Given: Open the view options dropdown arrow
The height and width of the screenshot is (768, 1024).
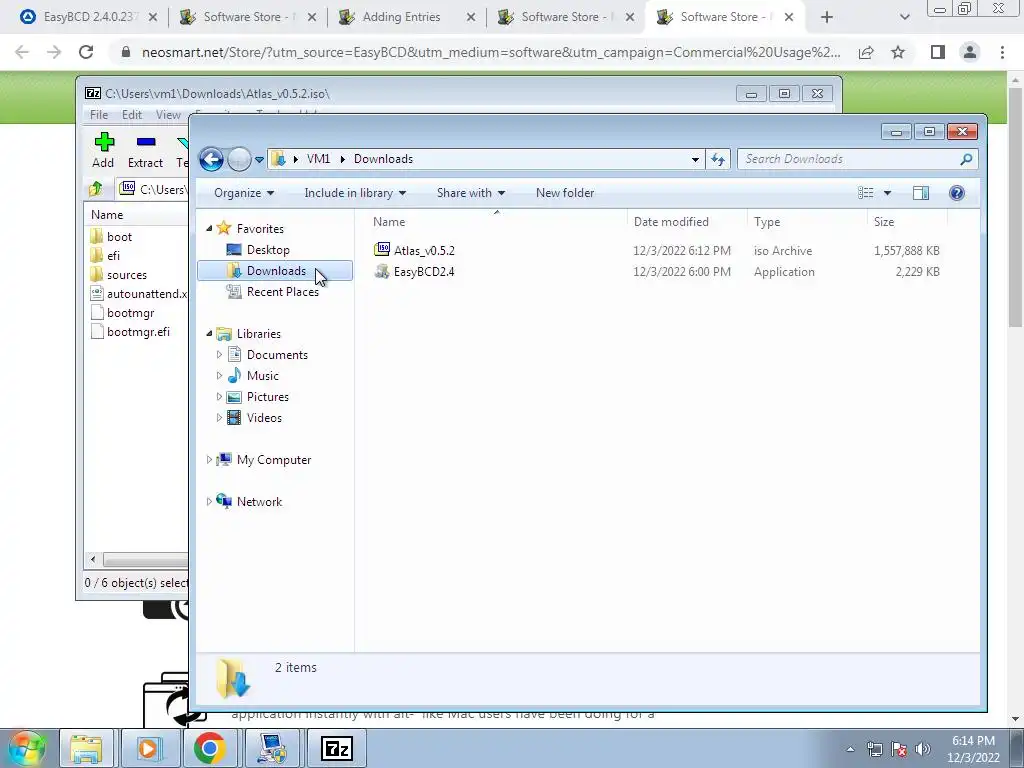Looking at the screenshot, I should (887, 193).
